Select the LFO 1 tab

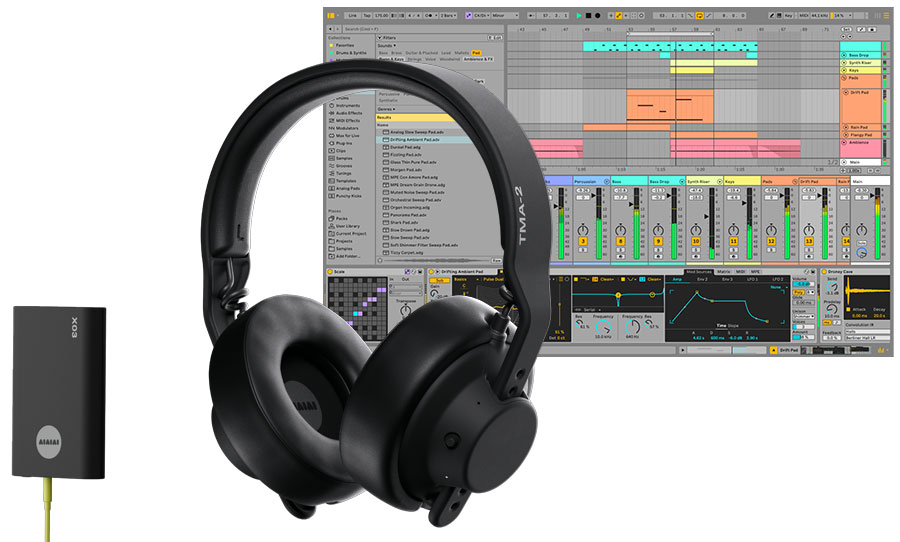pyautogui.click(x=752, y=279)
